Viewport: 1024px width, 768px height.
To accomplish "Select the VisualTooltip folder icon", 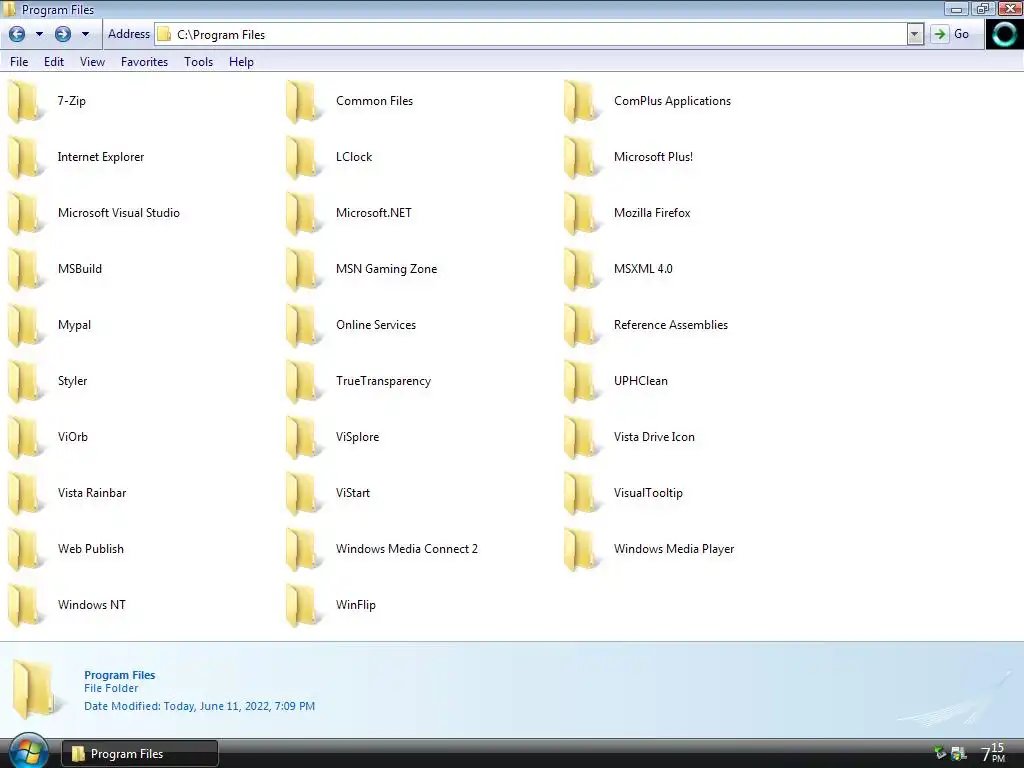I will [581, 494].
